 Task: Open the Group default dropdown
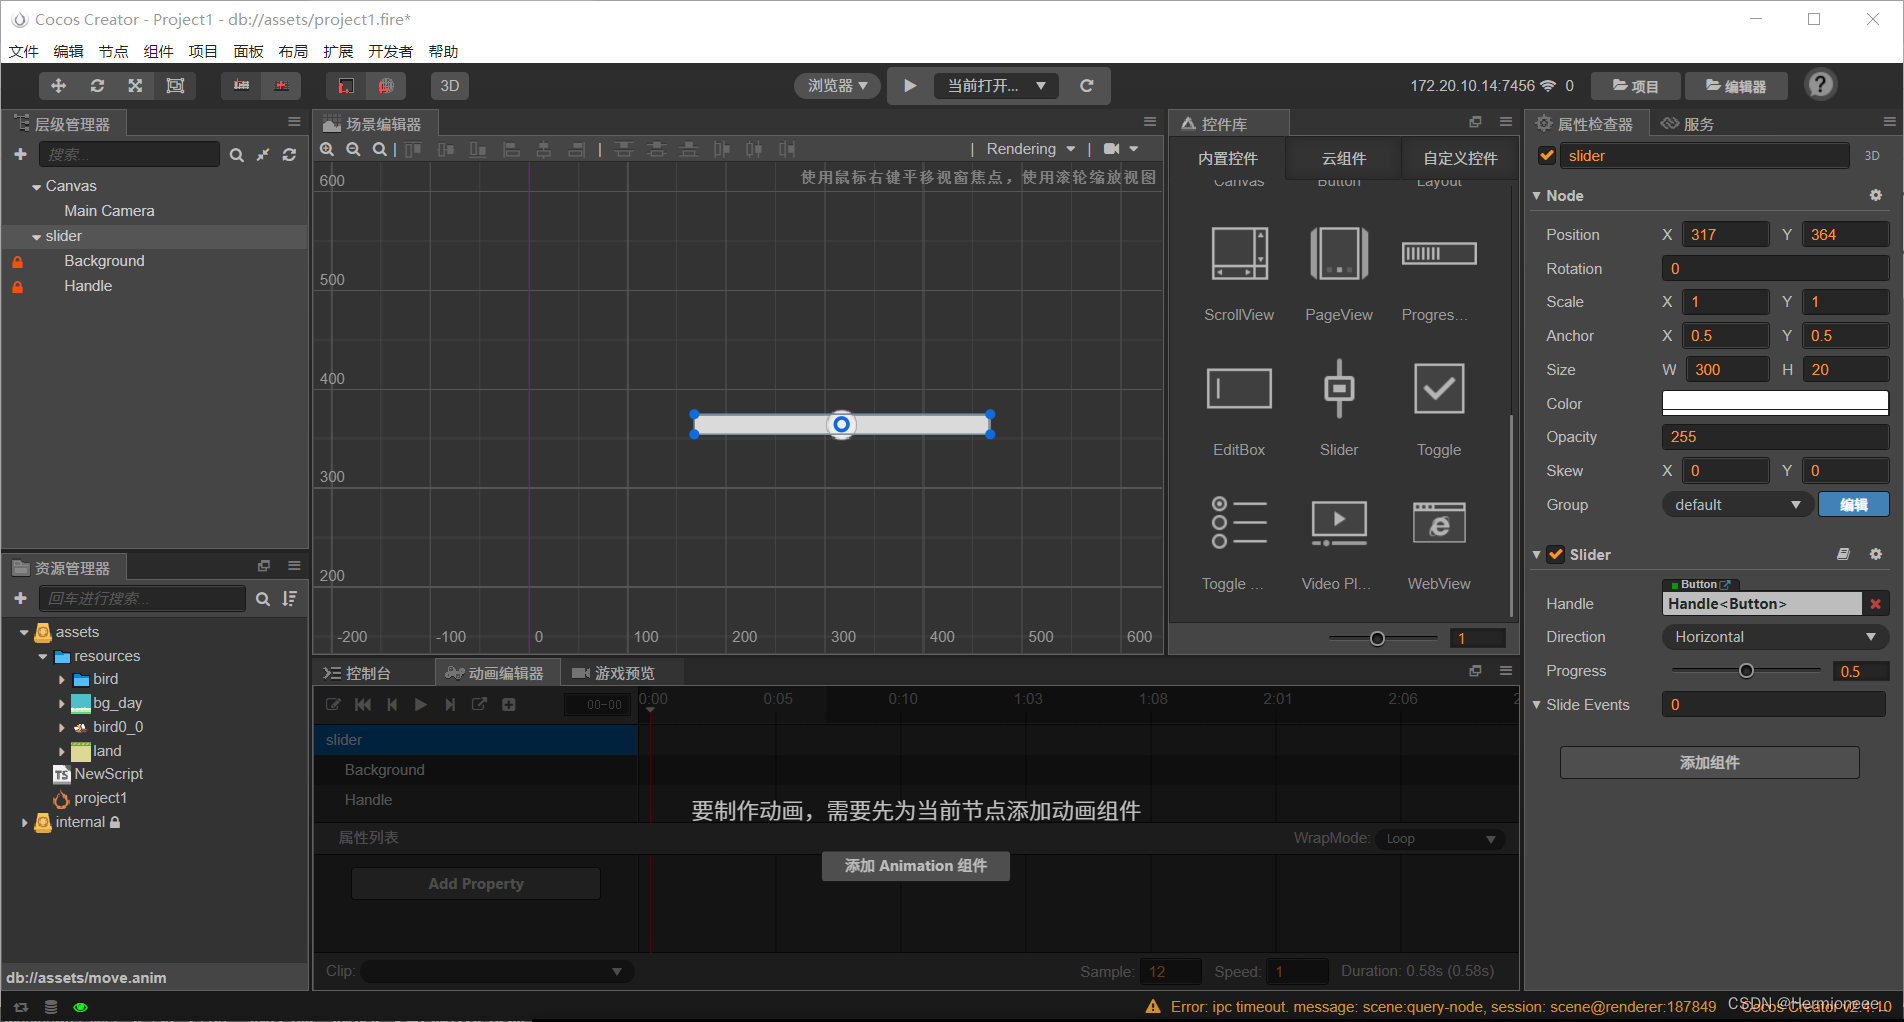(x=1736, y=505)
